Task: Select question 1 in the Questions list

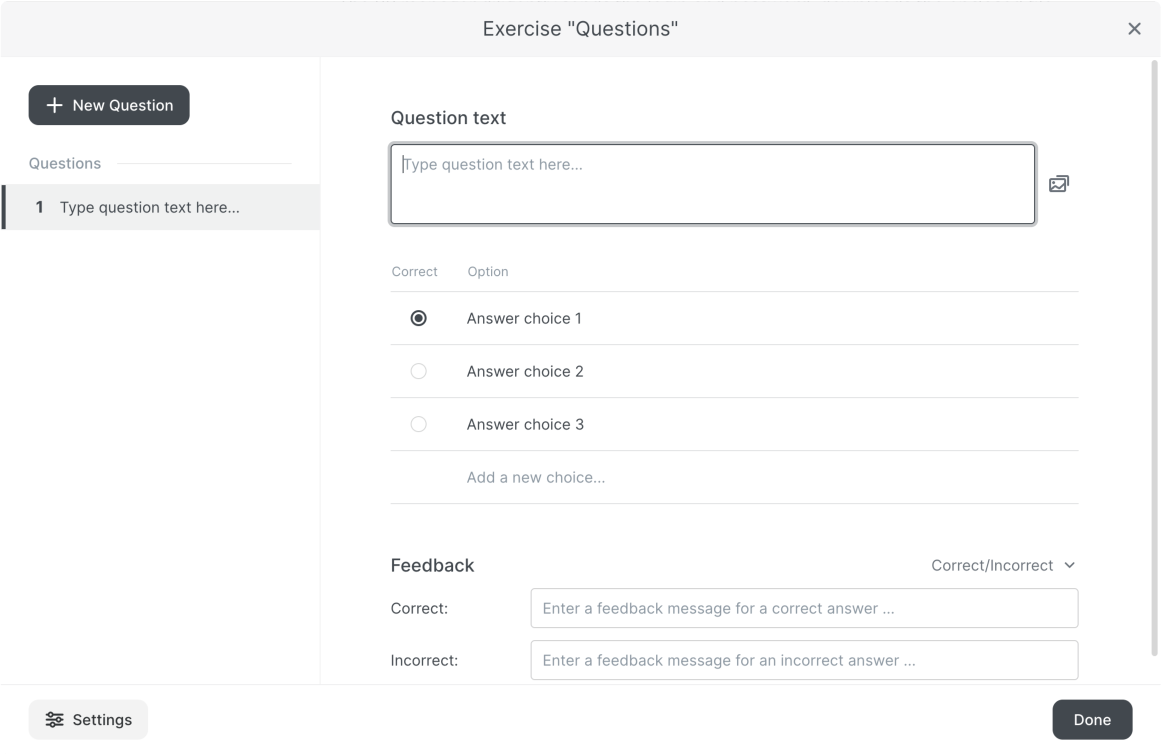Action: (x=160, y=207)
